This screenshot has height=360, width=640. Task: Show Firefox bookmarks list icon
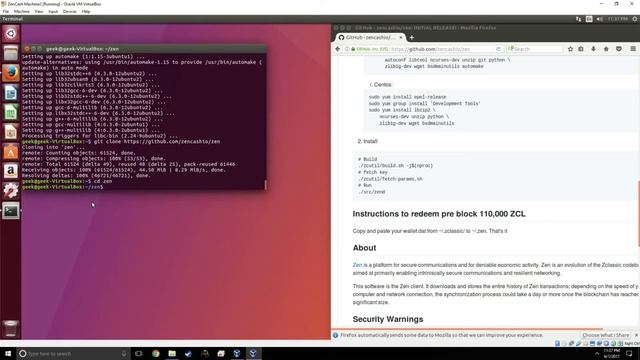point(581,49)
